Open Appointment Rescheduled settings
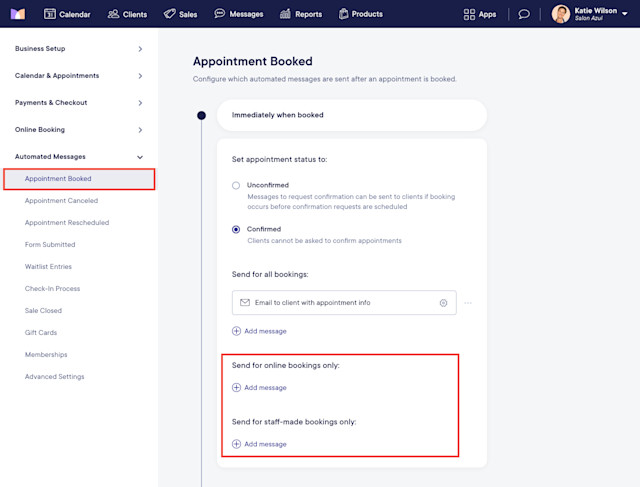This screenshot has height=487, width=640. tap(67, 223)
